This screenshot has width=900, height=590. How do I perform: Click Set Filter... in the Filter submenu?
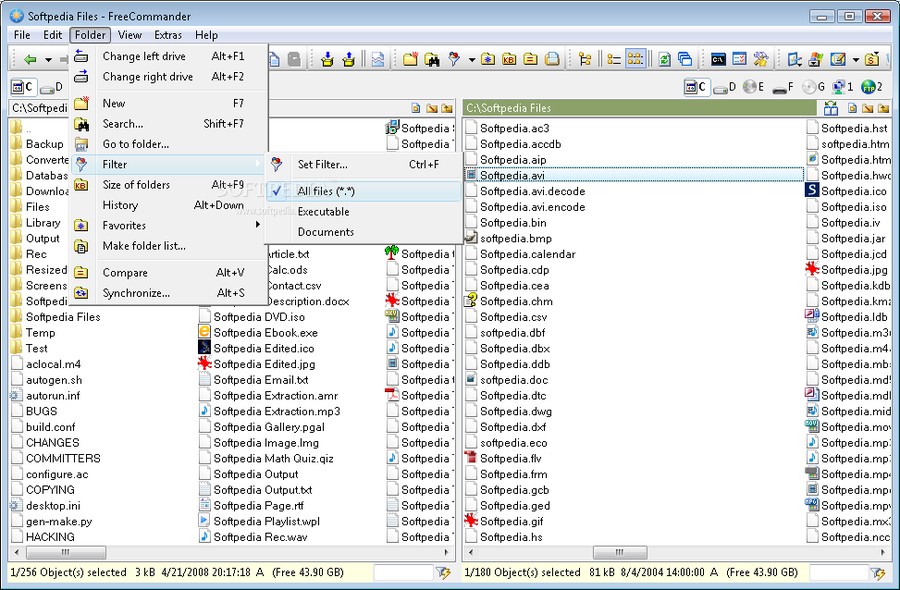pyautogui.click(x=364, y=165)
